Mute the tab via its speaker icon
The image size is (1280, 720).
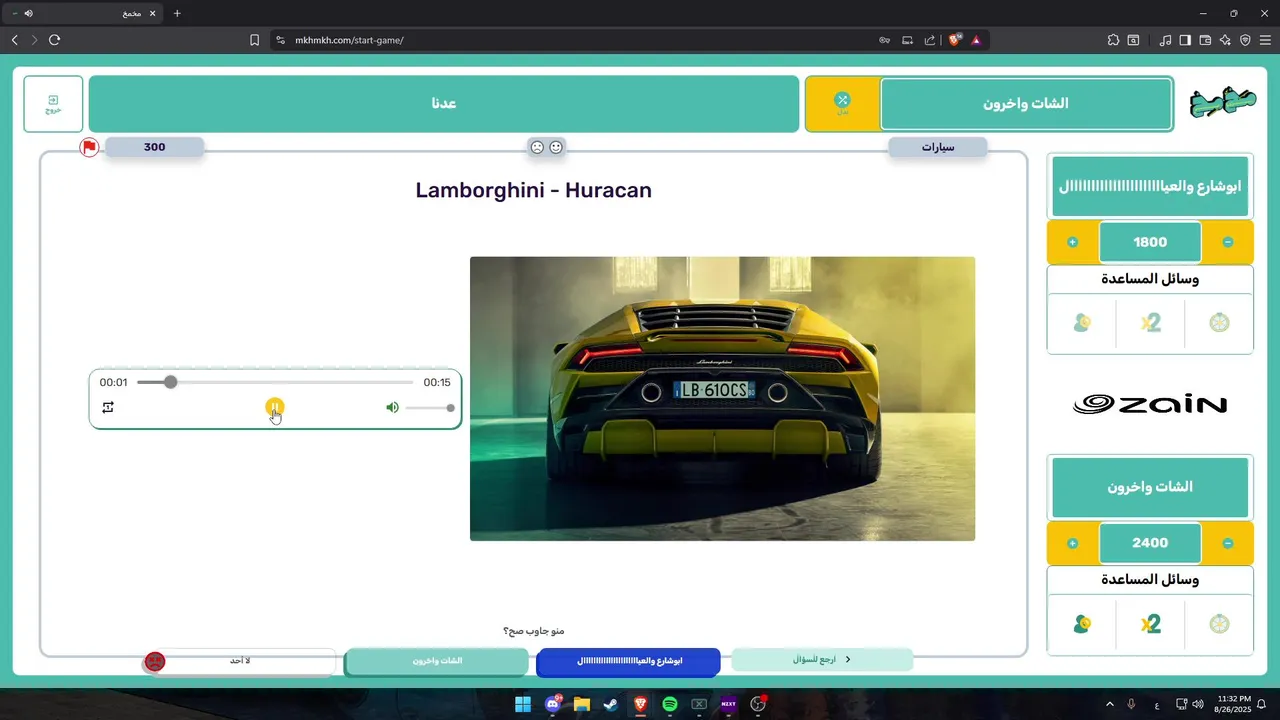click(x=28, y=13)
